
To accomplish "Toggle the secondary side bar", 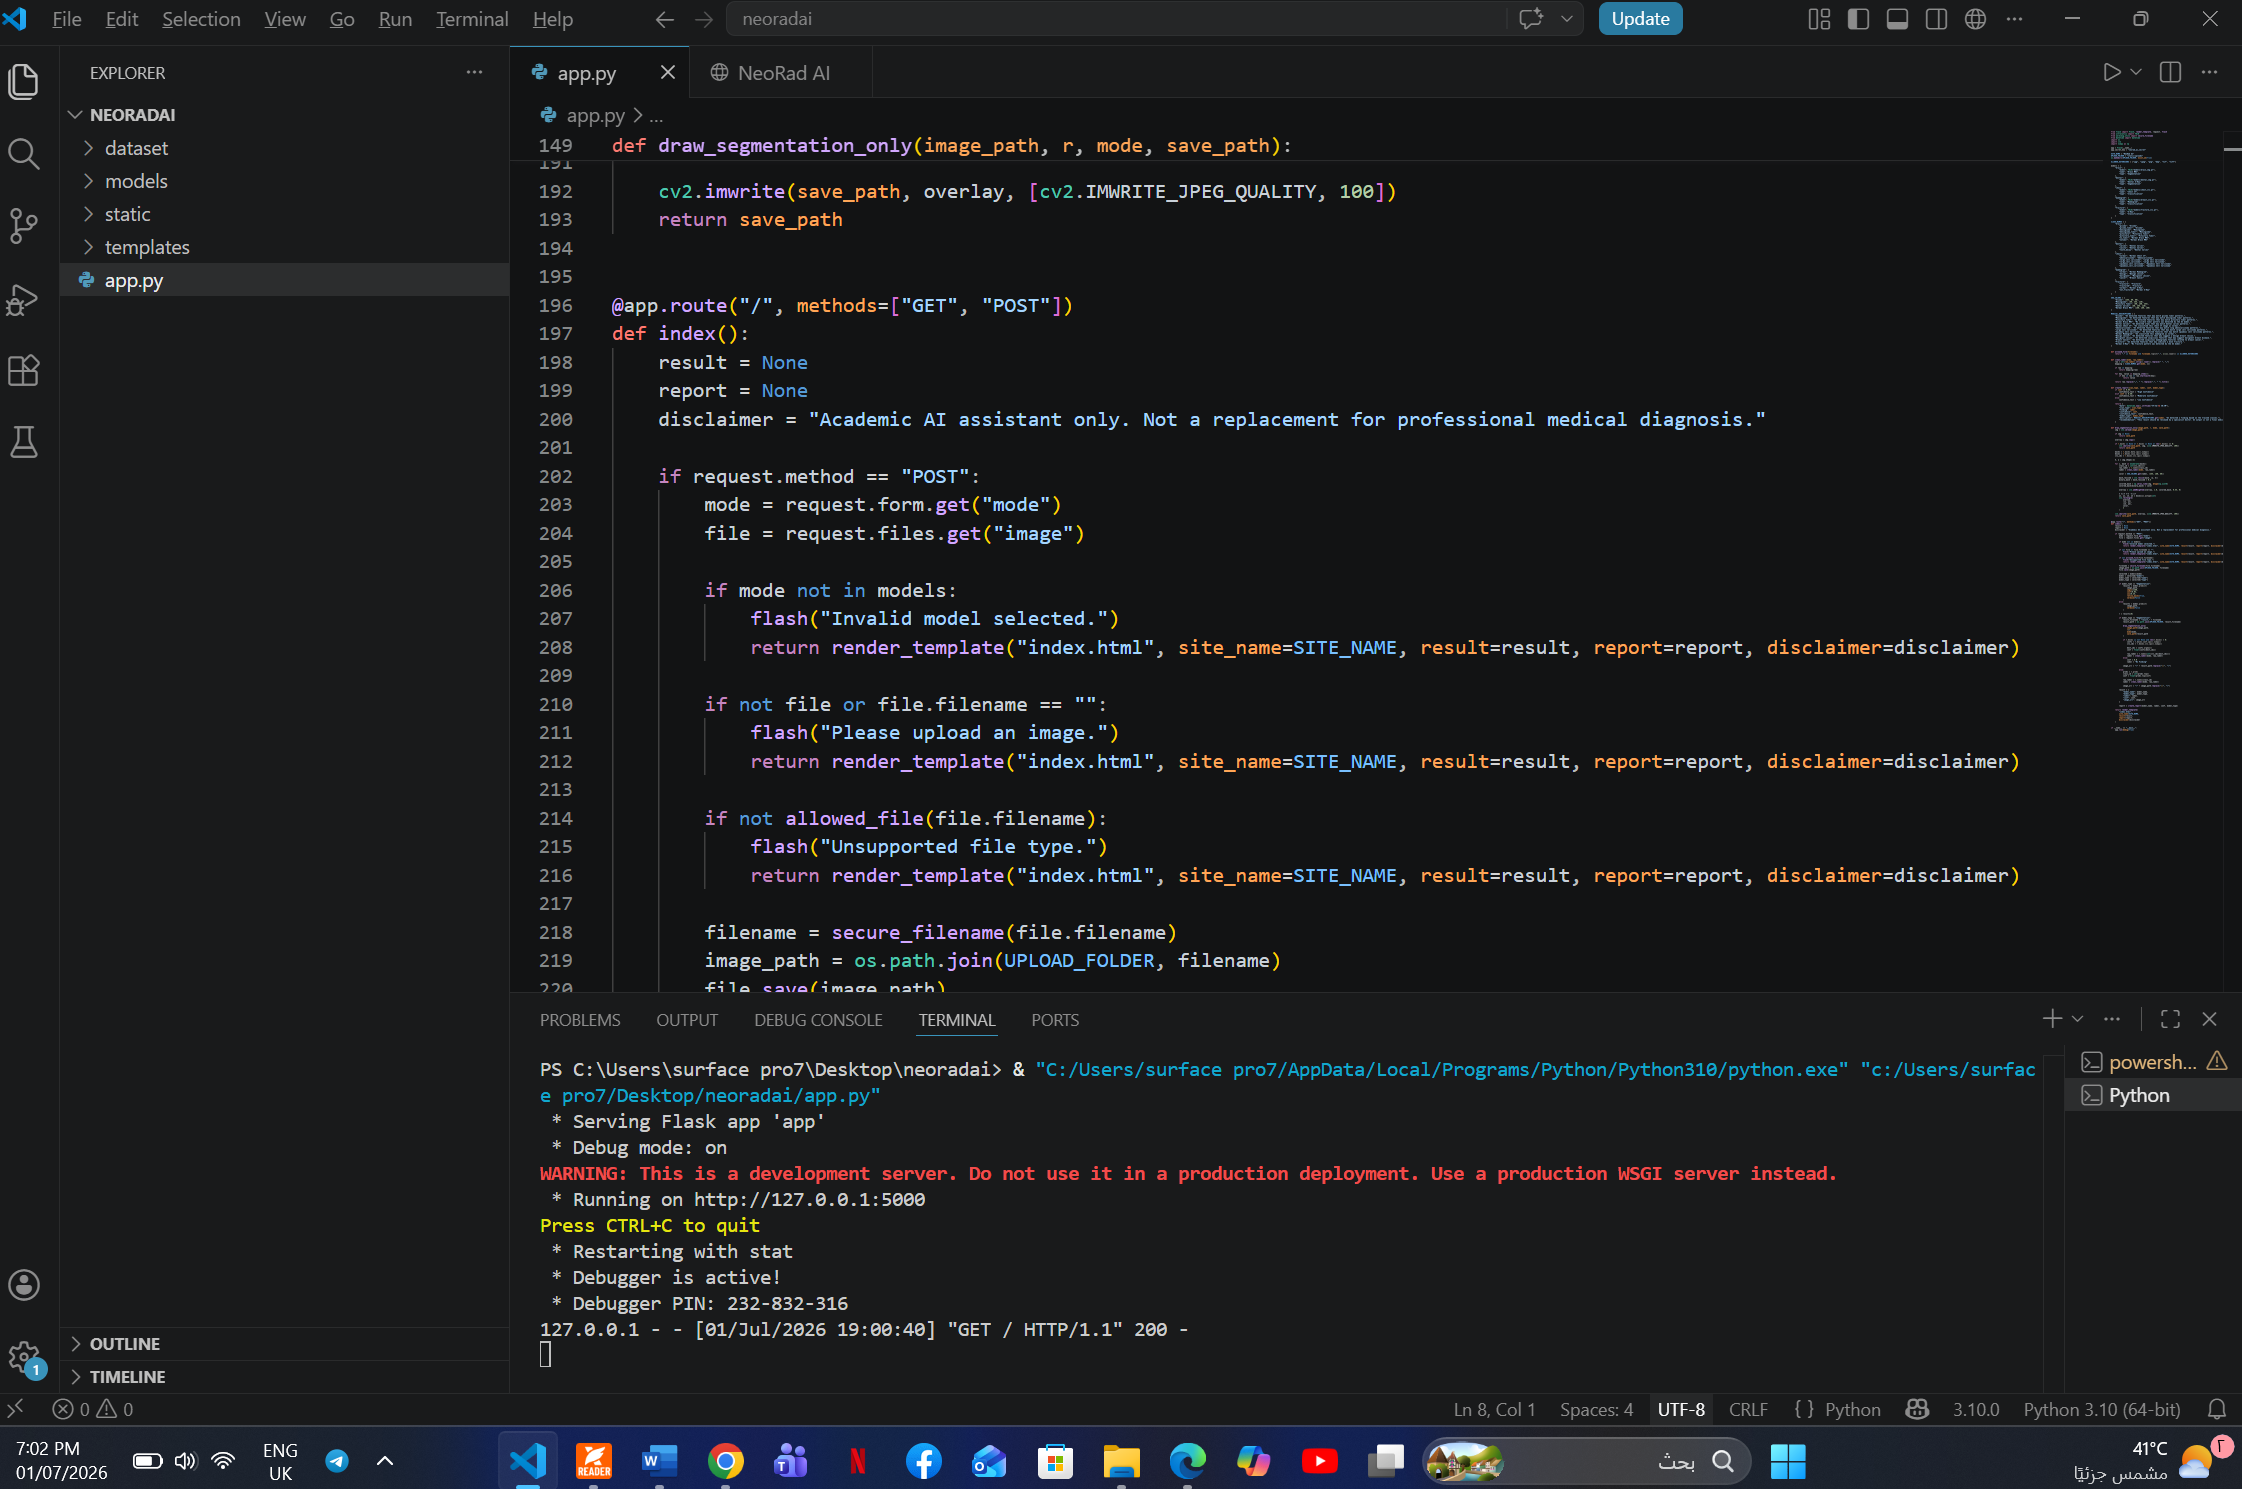I will [1936, 19].
